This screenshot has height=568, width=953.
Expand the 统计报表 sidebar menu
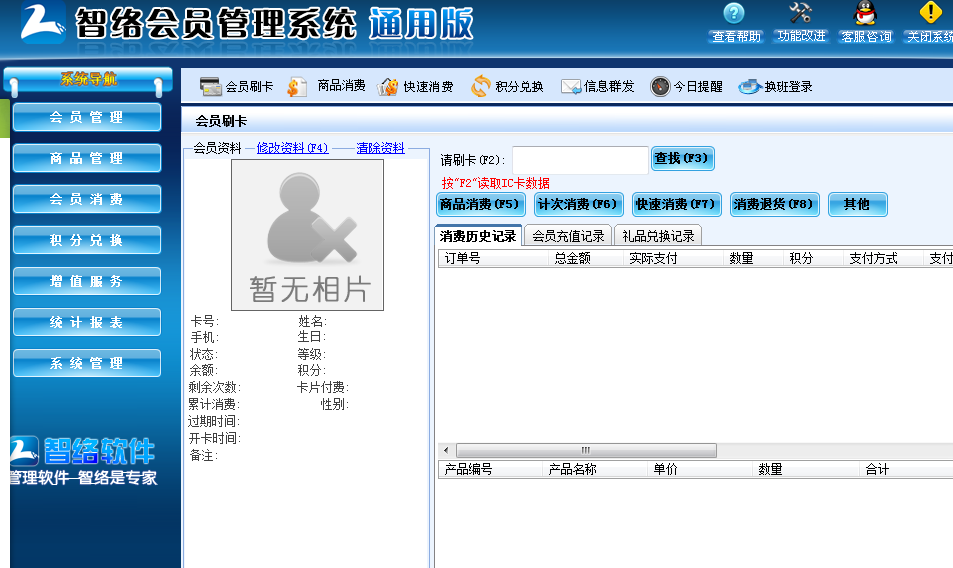pos(87,322)
